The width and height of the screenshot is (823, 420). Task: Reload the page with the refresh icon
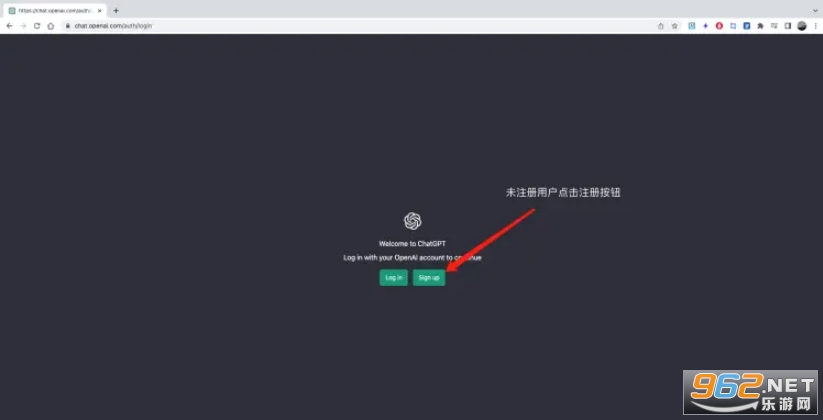point(37,26)
